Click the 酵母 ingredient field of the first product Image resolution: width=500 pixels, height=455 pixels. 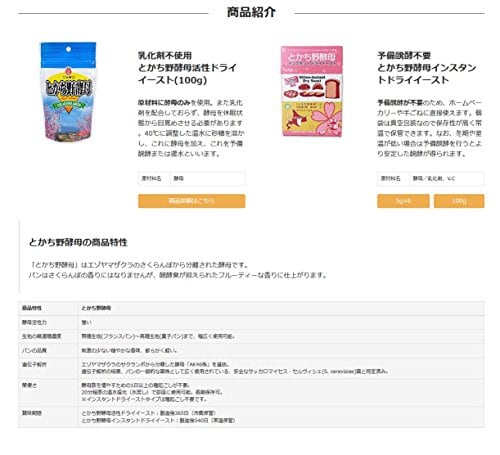point(208,179)
